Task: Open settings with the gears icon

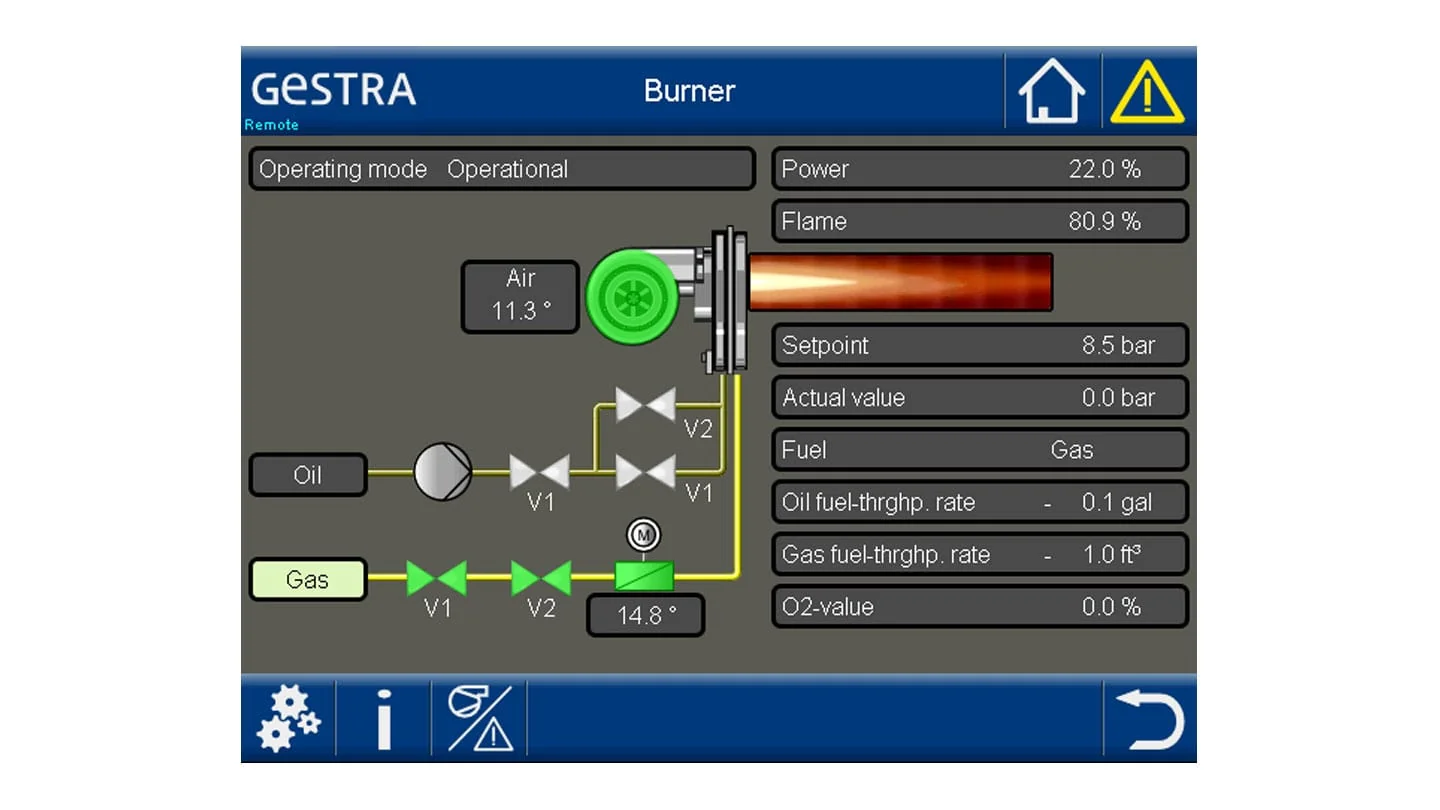Action: point(288,718)
